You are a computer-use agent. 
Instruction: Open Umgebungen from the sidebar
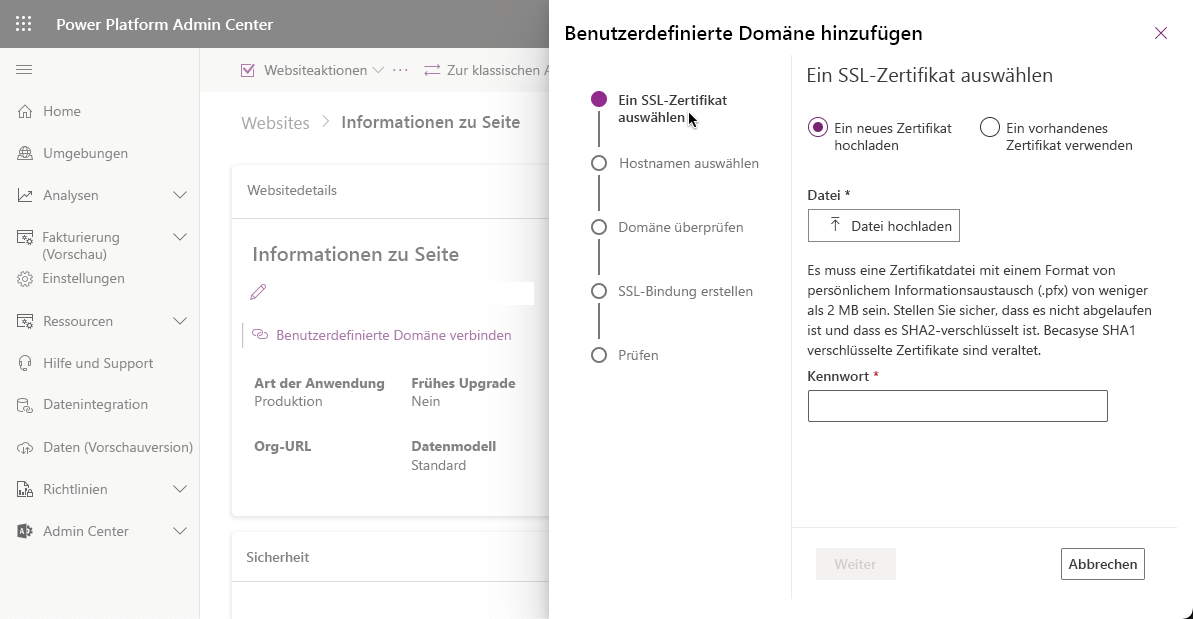[x=85, y=154]
